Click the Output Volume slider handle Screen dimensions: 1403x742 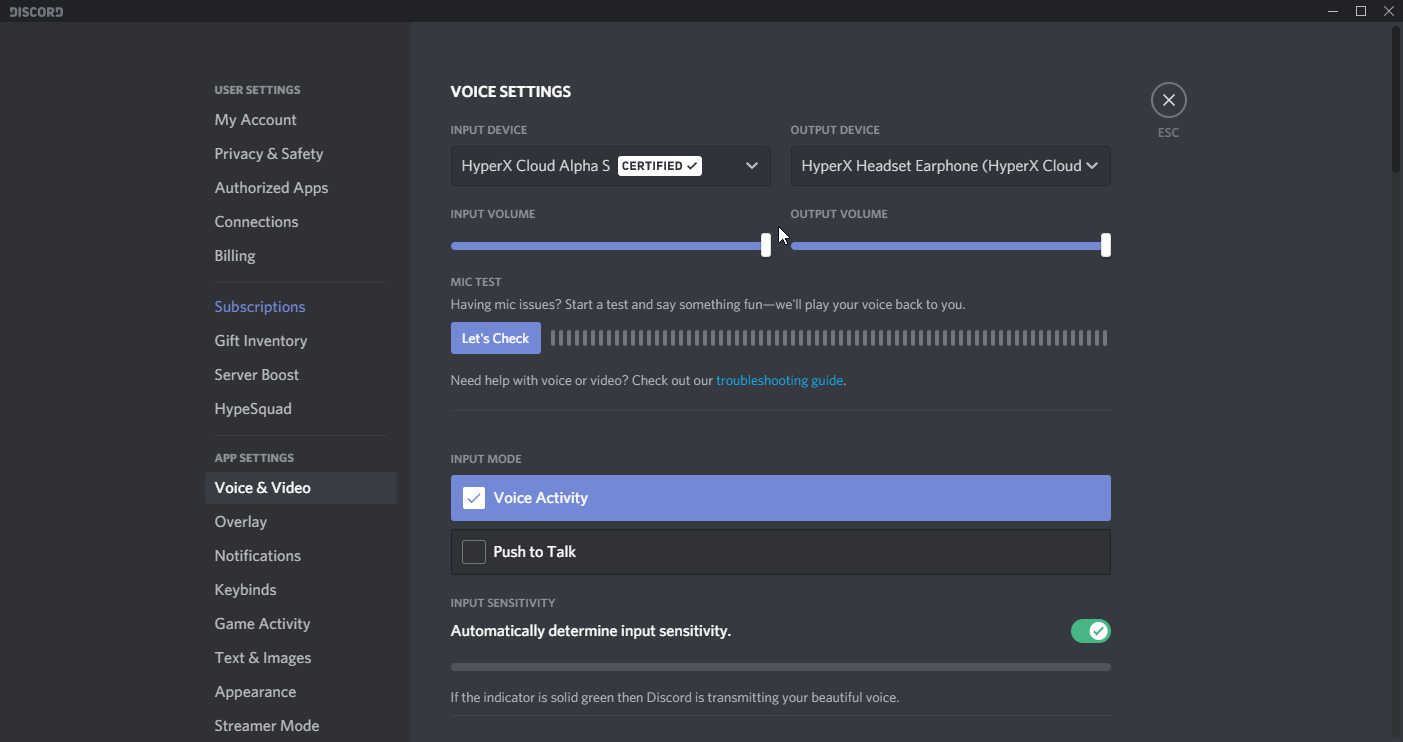(1105, 245)
